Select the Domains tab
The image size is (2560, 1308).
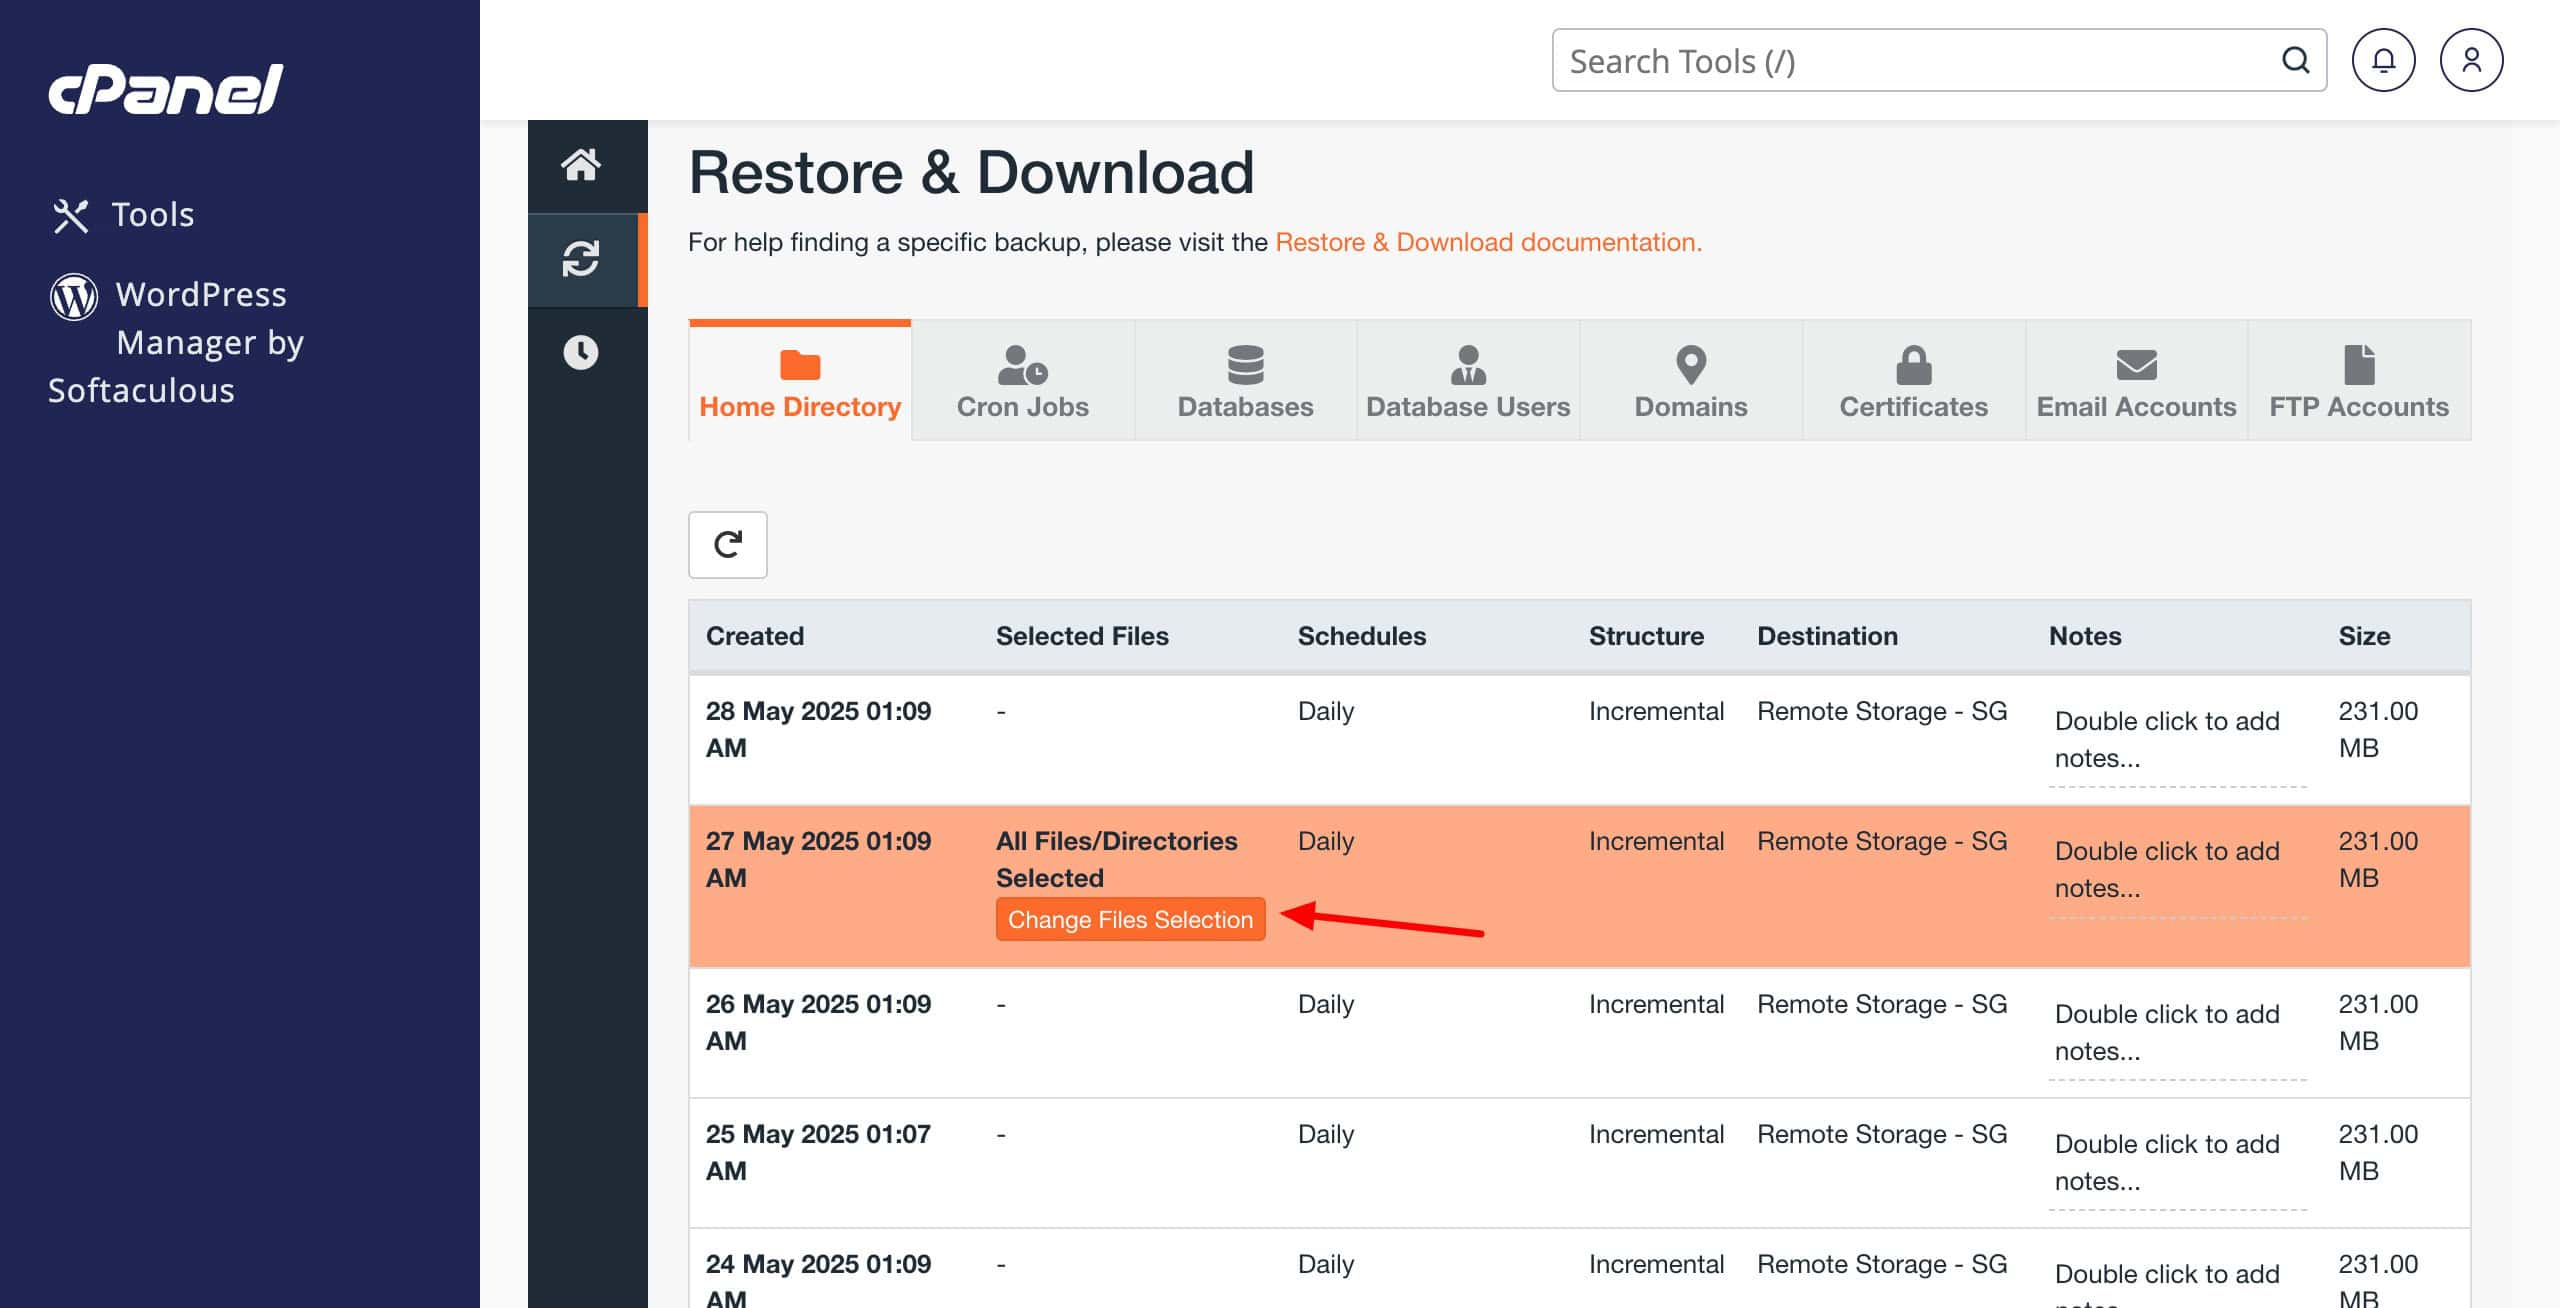1690,381
